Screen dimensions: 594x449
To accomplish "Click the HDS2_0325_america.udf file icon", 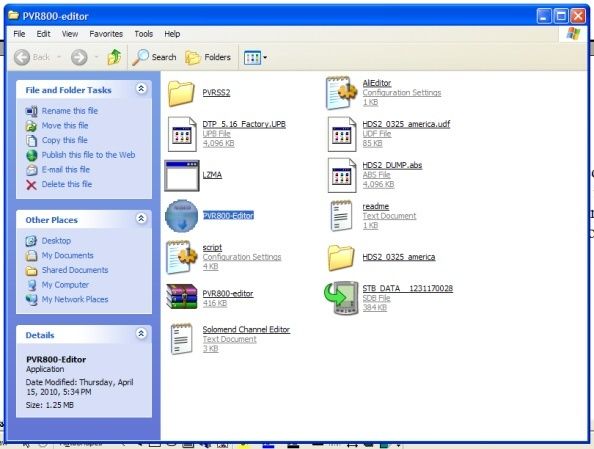I will (342, 134).
